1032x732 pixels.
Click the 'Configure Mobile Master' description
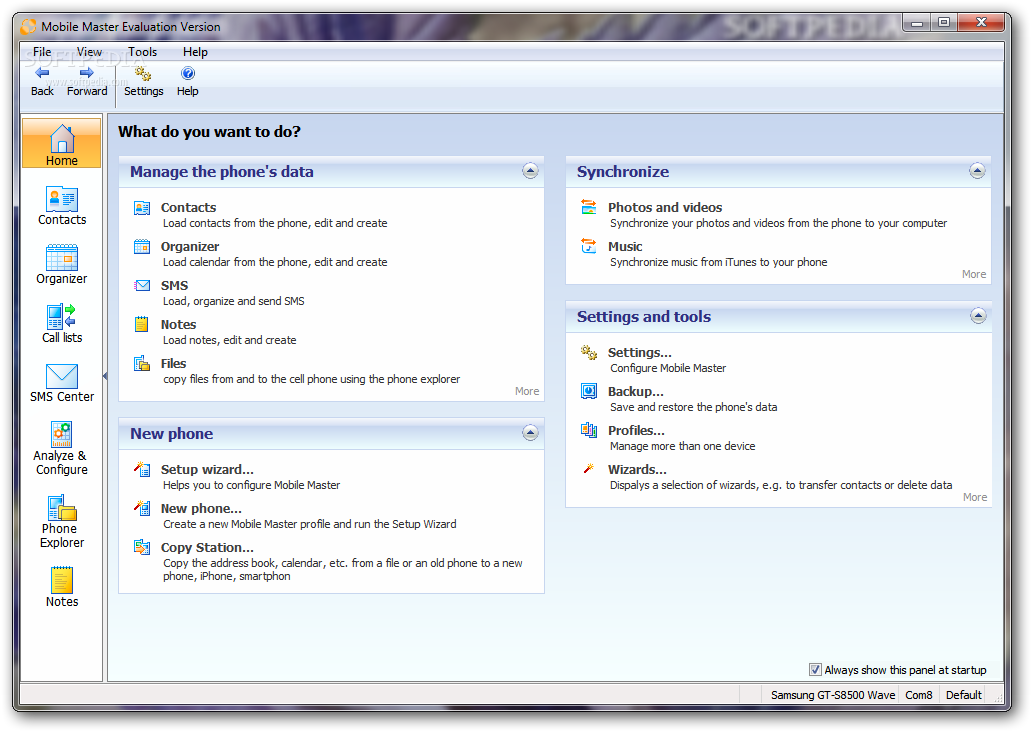pos(667,369)
